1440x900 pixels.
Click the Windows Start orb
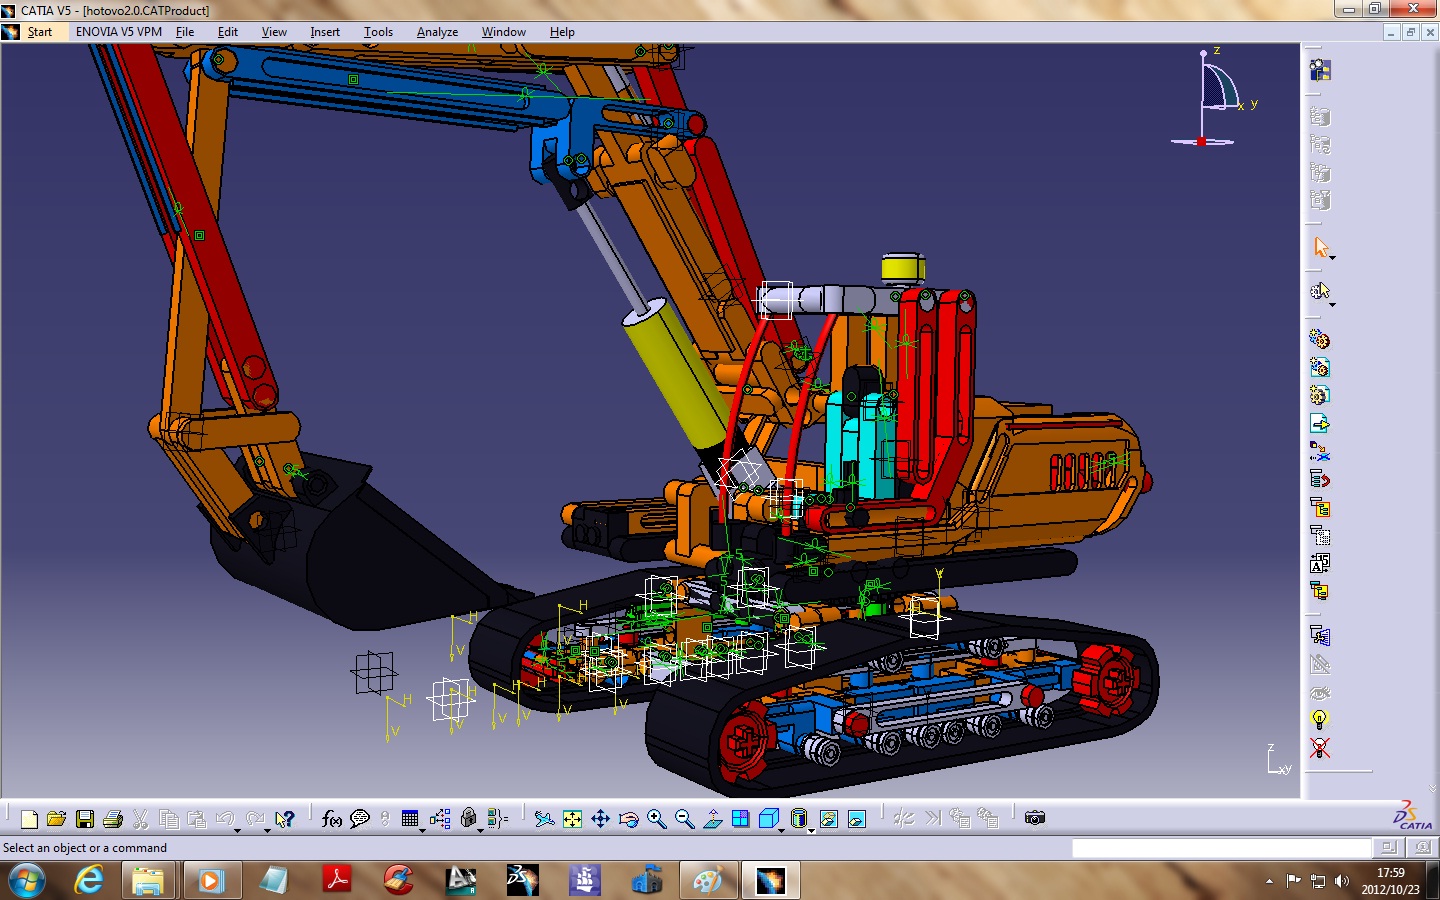(26, 881)
